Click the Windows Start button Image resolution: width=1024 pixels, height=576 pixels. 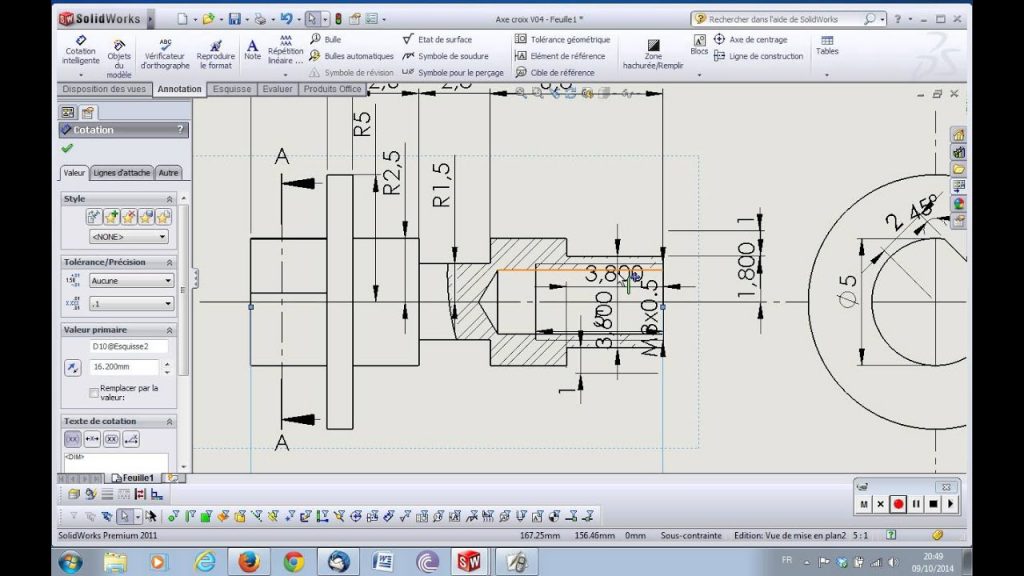[x=70, y=562]
